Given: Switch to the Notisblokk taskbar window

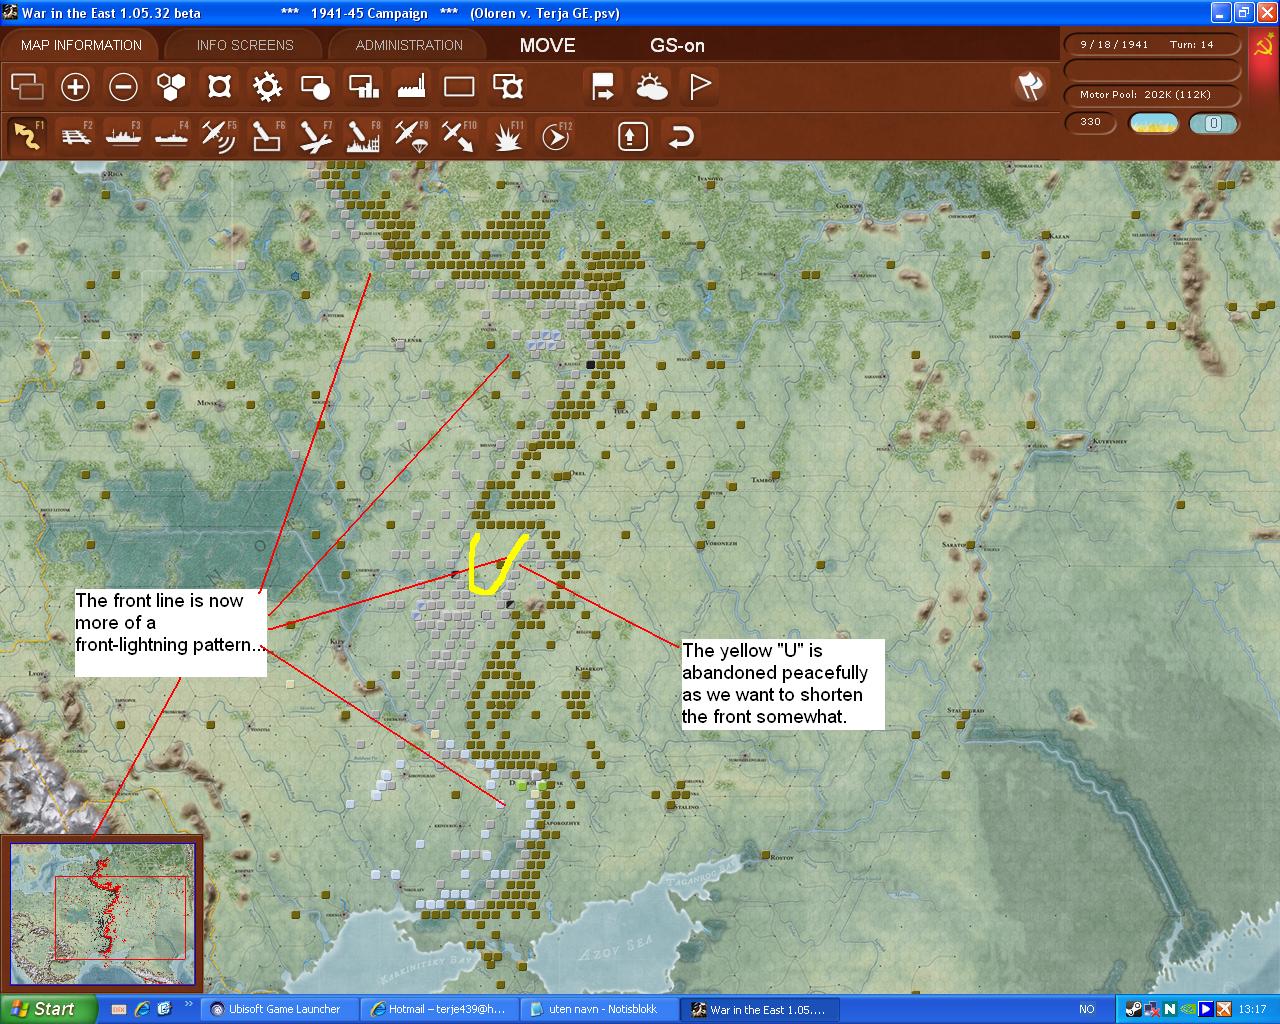Looking at the screenshot, I should (598, 1009).
